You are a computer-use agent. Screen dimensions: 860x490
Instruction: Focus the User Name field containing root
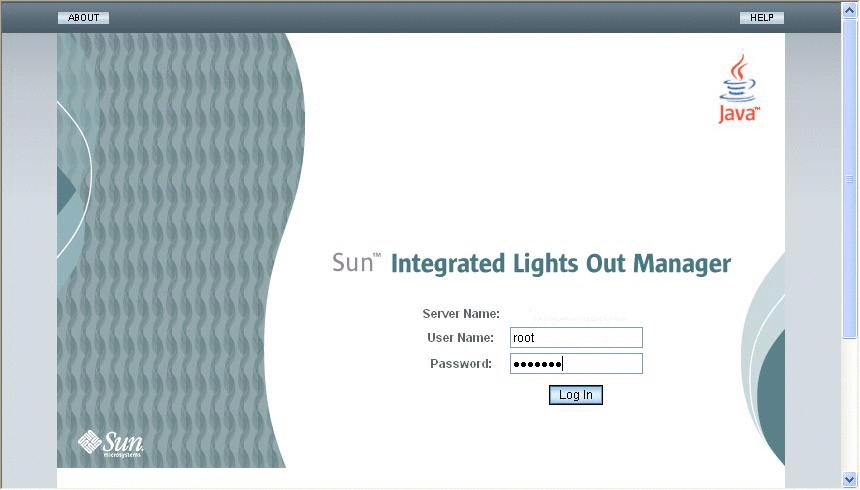click(x=576, y=337)
